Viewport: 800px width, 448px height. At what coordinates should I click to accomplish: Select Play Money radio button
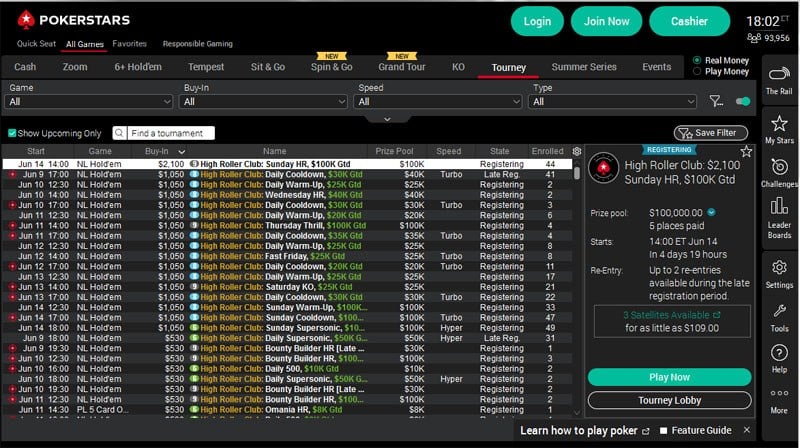(x=696, y=71)
